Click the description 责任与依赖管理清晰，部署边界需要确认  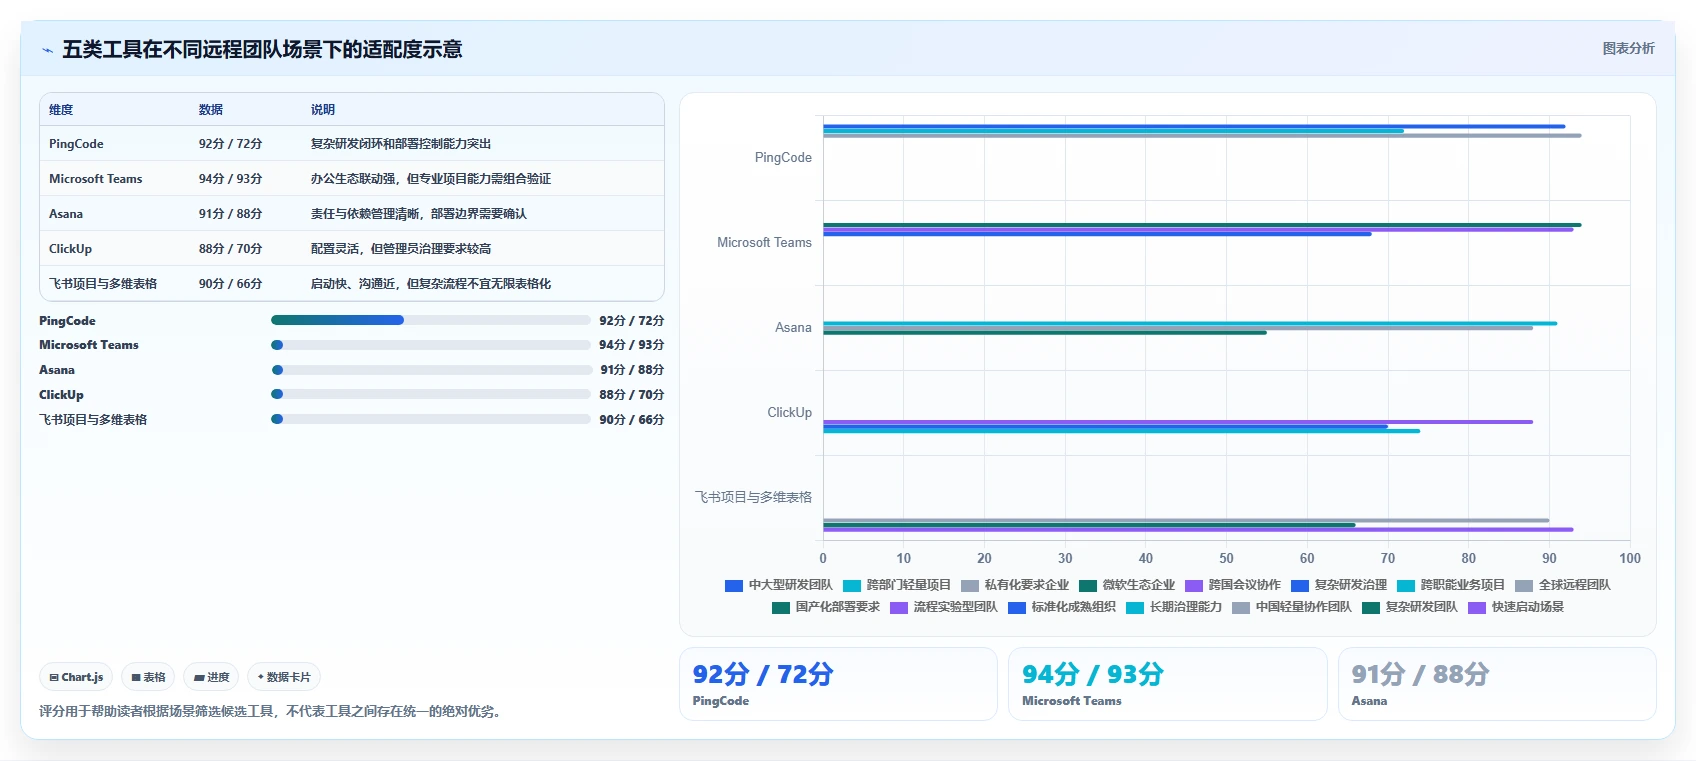click(x=419, y=214)
